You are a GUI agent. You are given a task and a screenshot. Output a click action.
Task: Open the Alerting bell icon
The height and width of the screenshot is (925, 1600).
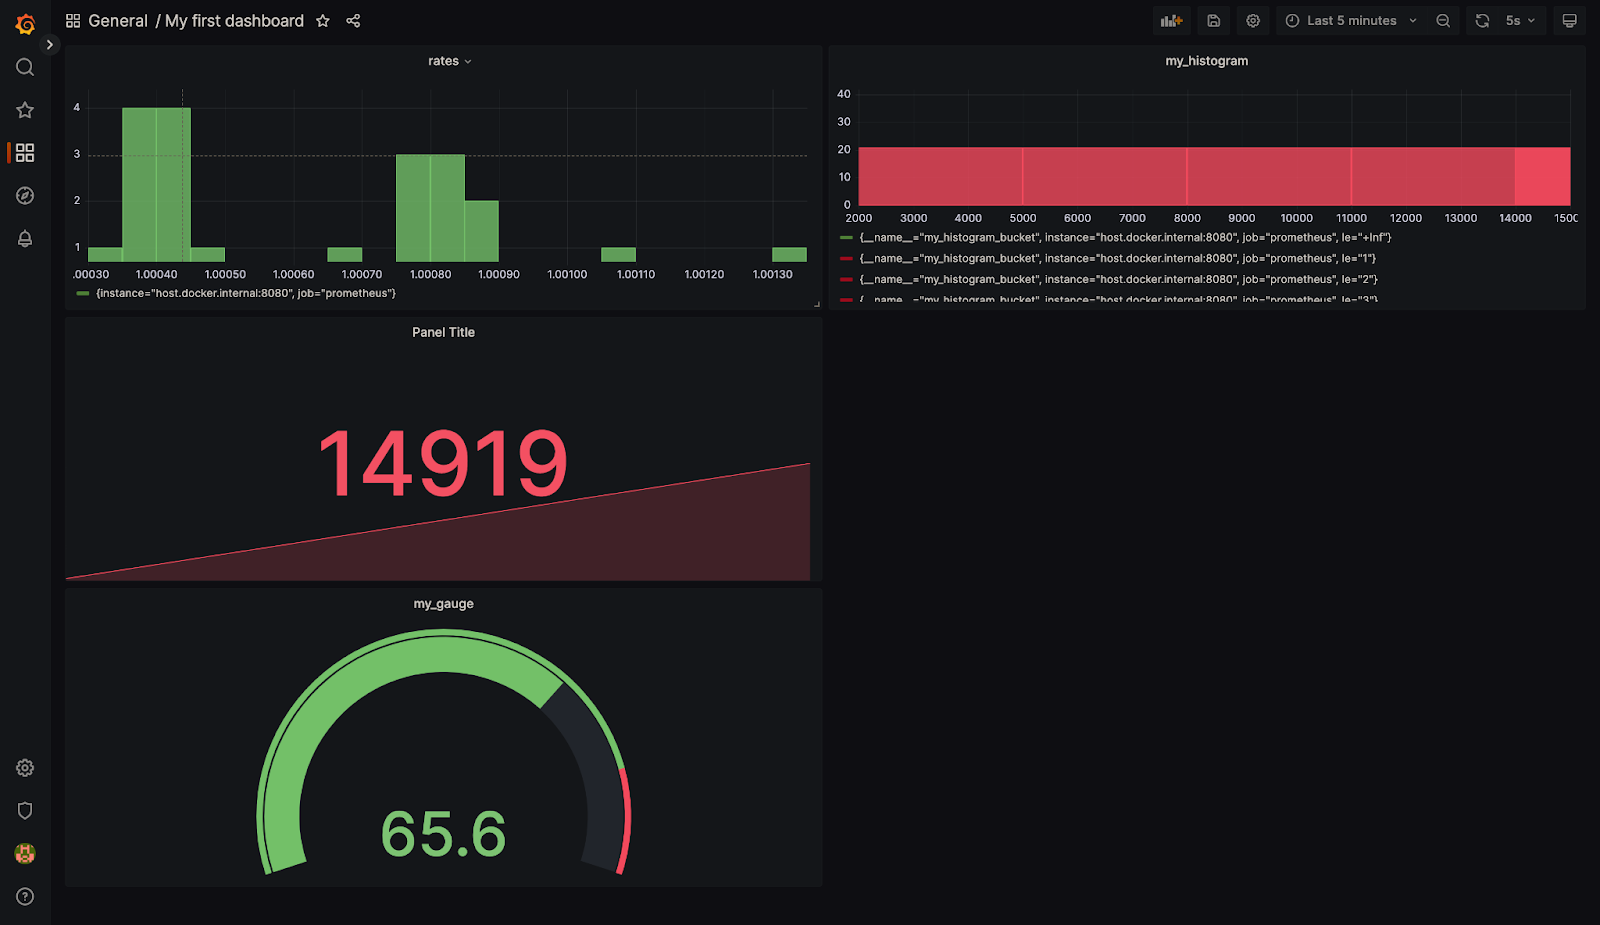coord(25,239)
